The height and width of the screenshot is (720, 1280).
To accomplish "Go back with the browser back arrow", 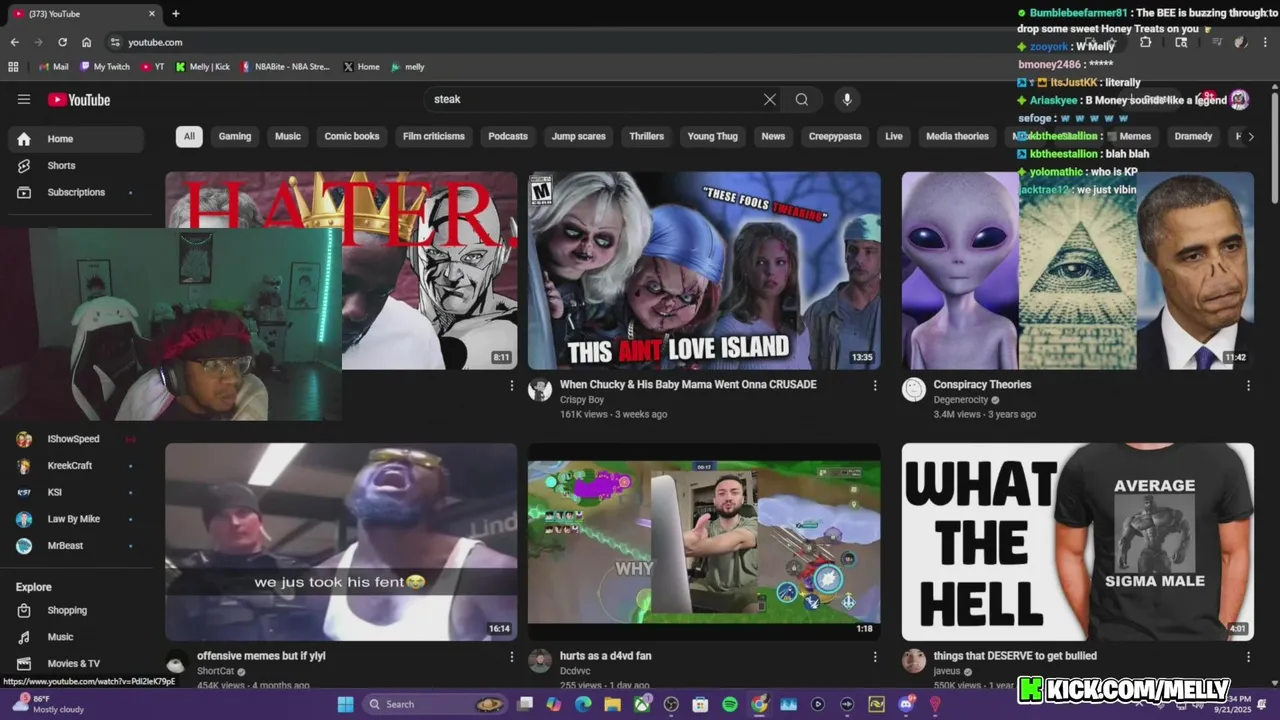I will 15,42.
